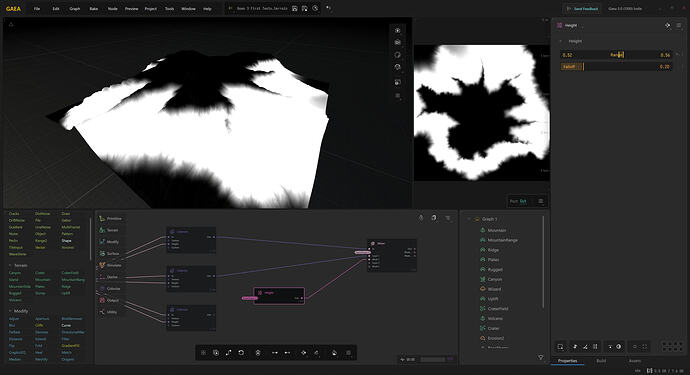Click the Range maximum value 0.56

coord(665,55)
